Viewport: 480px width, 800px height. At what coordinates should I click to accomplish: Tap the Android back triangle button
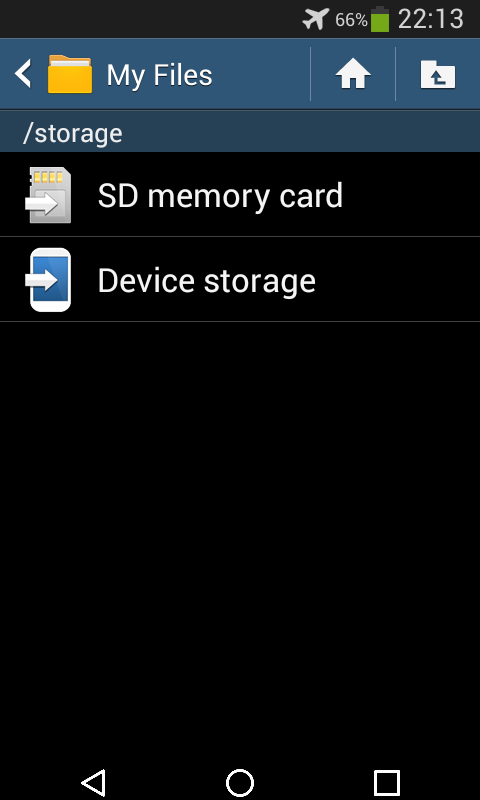click(x=93, y=782)
